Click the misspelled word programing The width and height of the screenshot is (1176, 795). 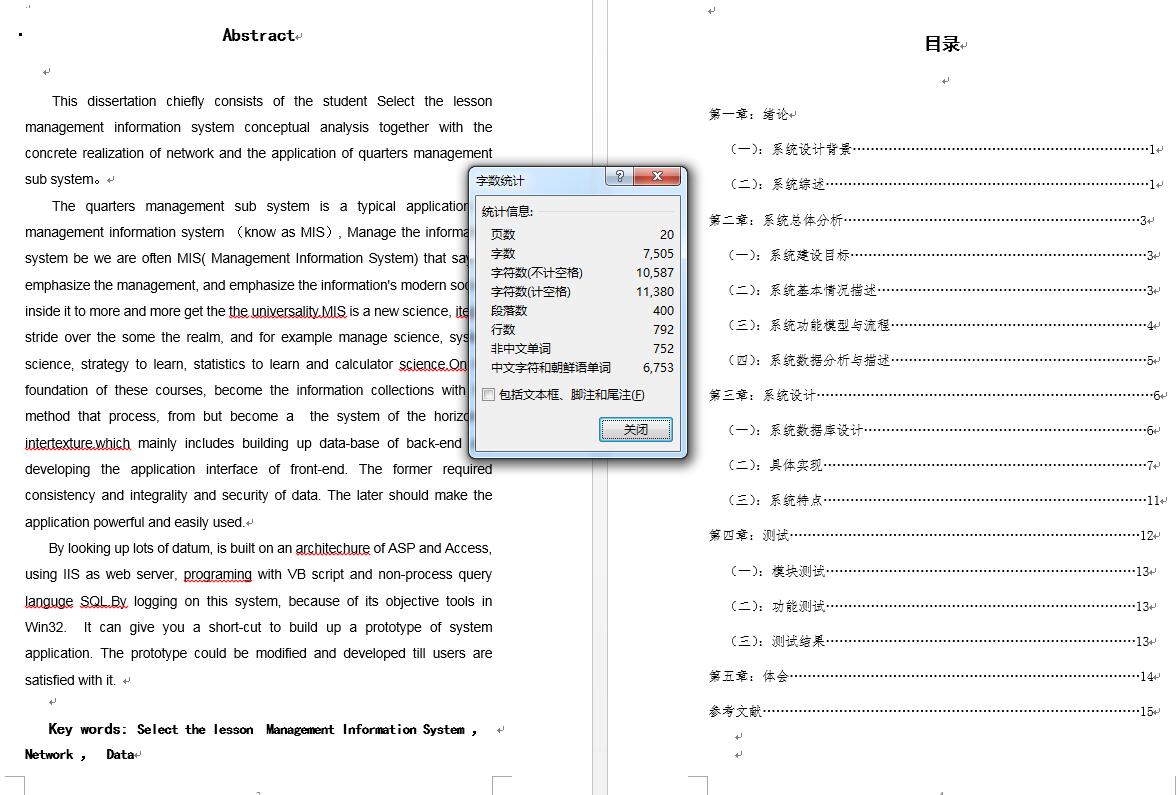point(218,574)
